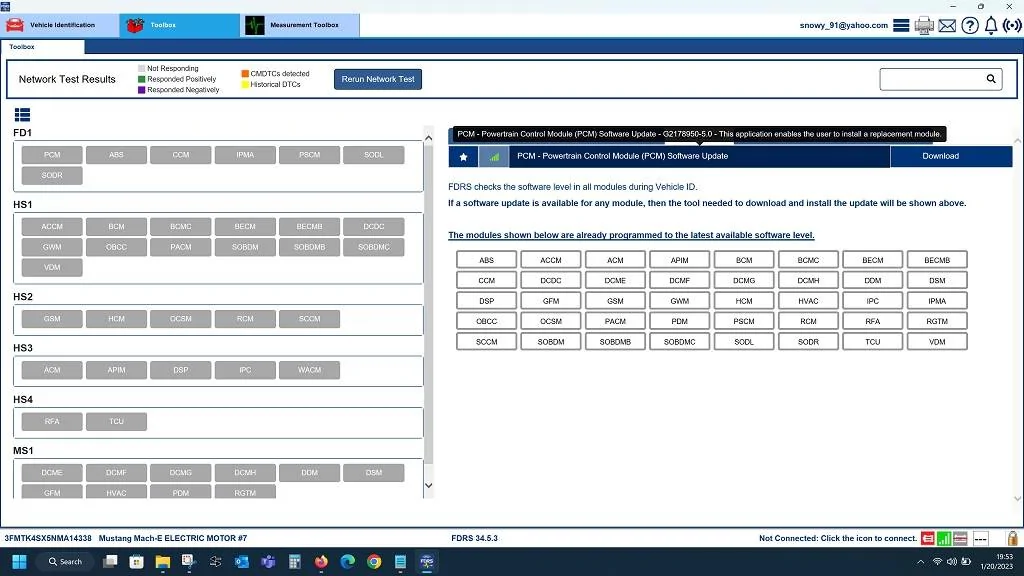Open Microsoft Teams from taskbar
Screen dimensions: 1024x576
268,562
